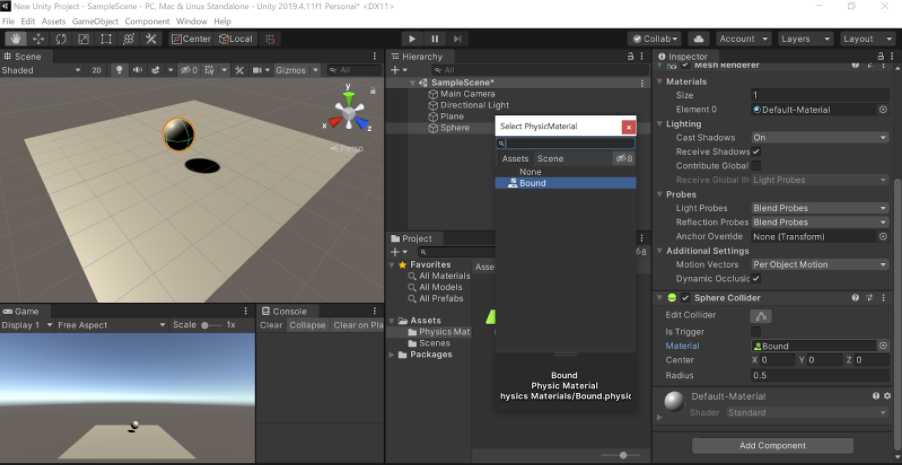Open the Gizmos dropdown

tap(296, 70)
